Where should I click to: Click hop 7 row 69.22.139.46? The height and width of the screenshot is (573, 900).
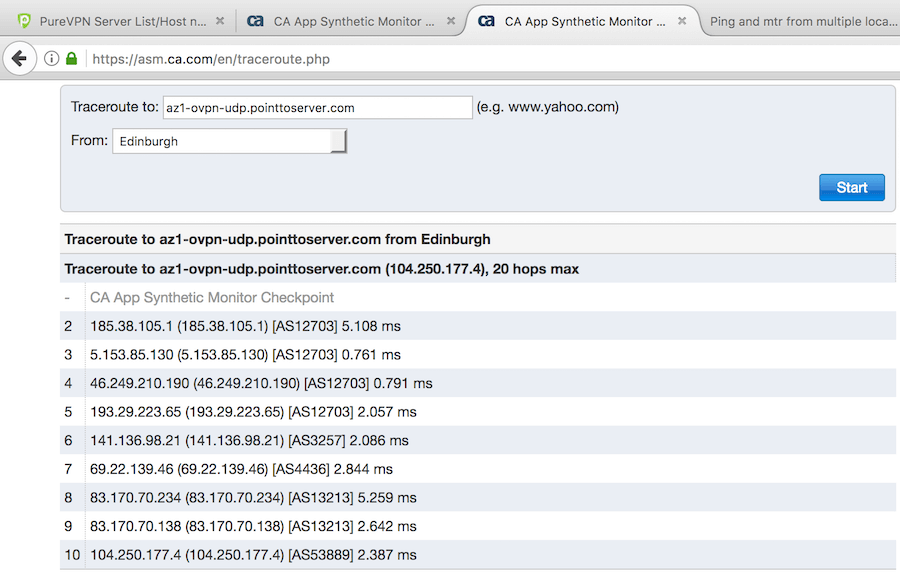[478, 469]
